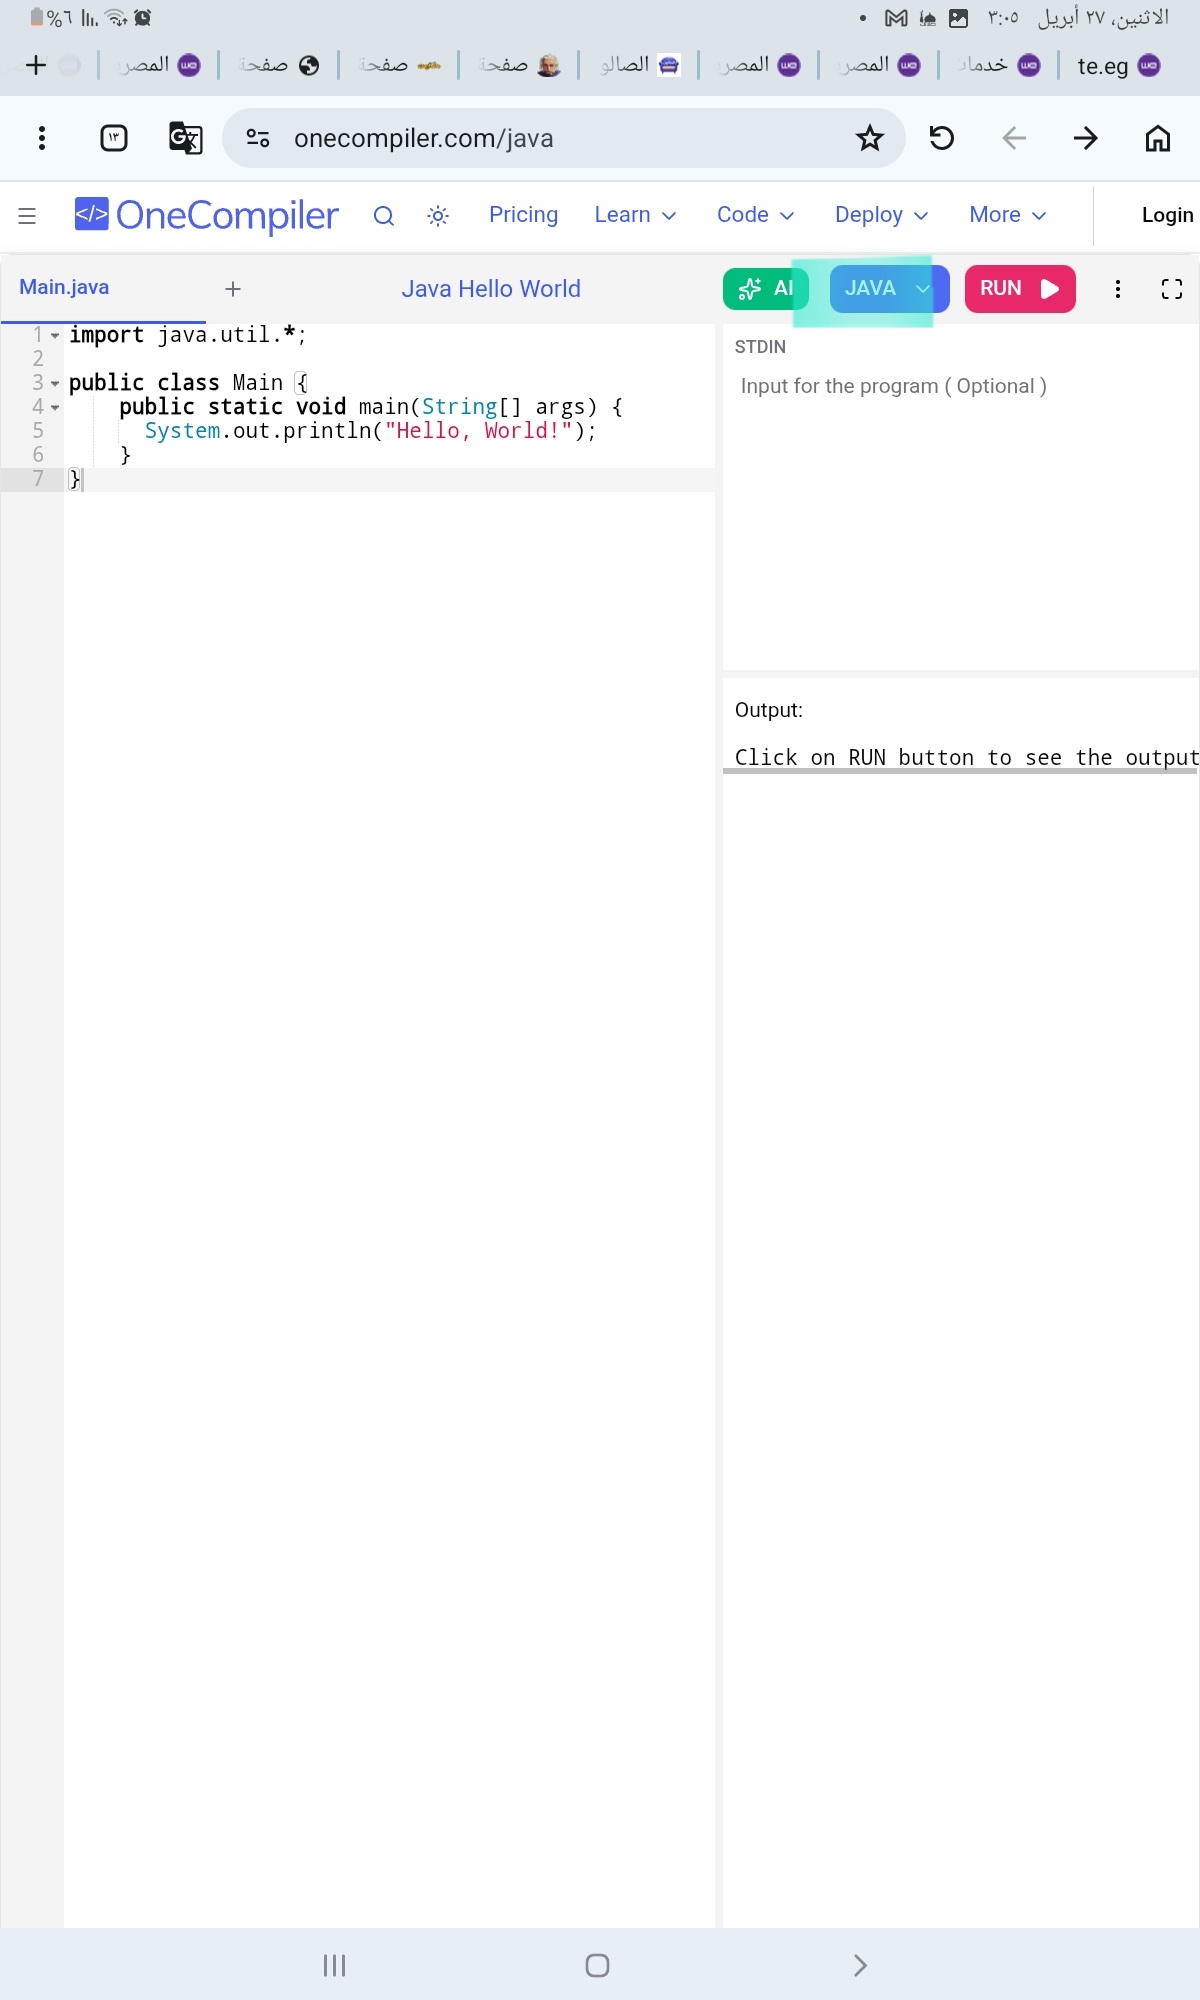This screenshot has width=1200, height=2000.
Task: Open the AI assistant button
Action: pyautogui.click(x=765, y=289)
